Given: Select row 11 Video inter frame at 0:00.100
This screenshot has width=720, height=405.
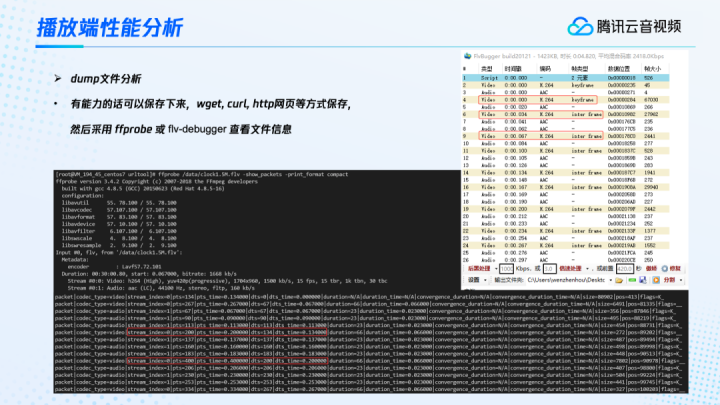Looking at the screenshot, I should click(x=565, y=151).
